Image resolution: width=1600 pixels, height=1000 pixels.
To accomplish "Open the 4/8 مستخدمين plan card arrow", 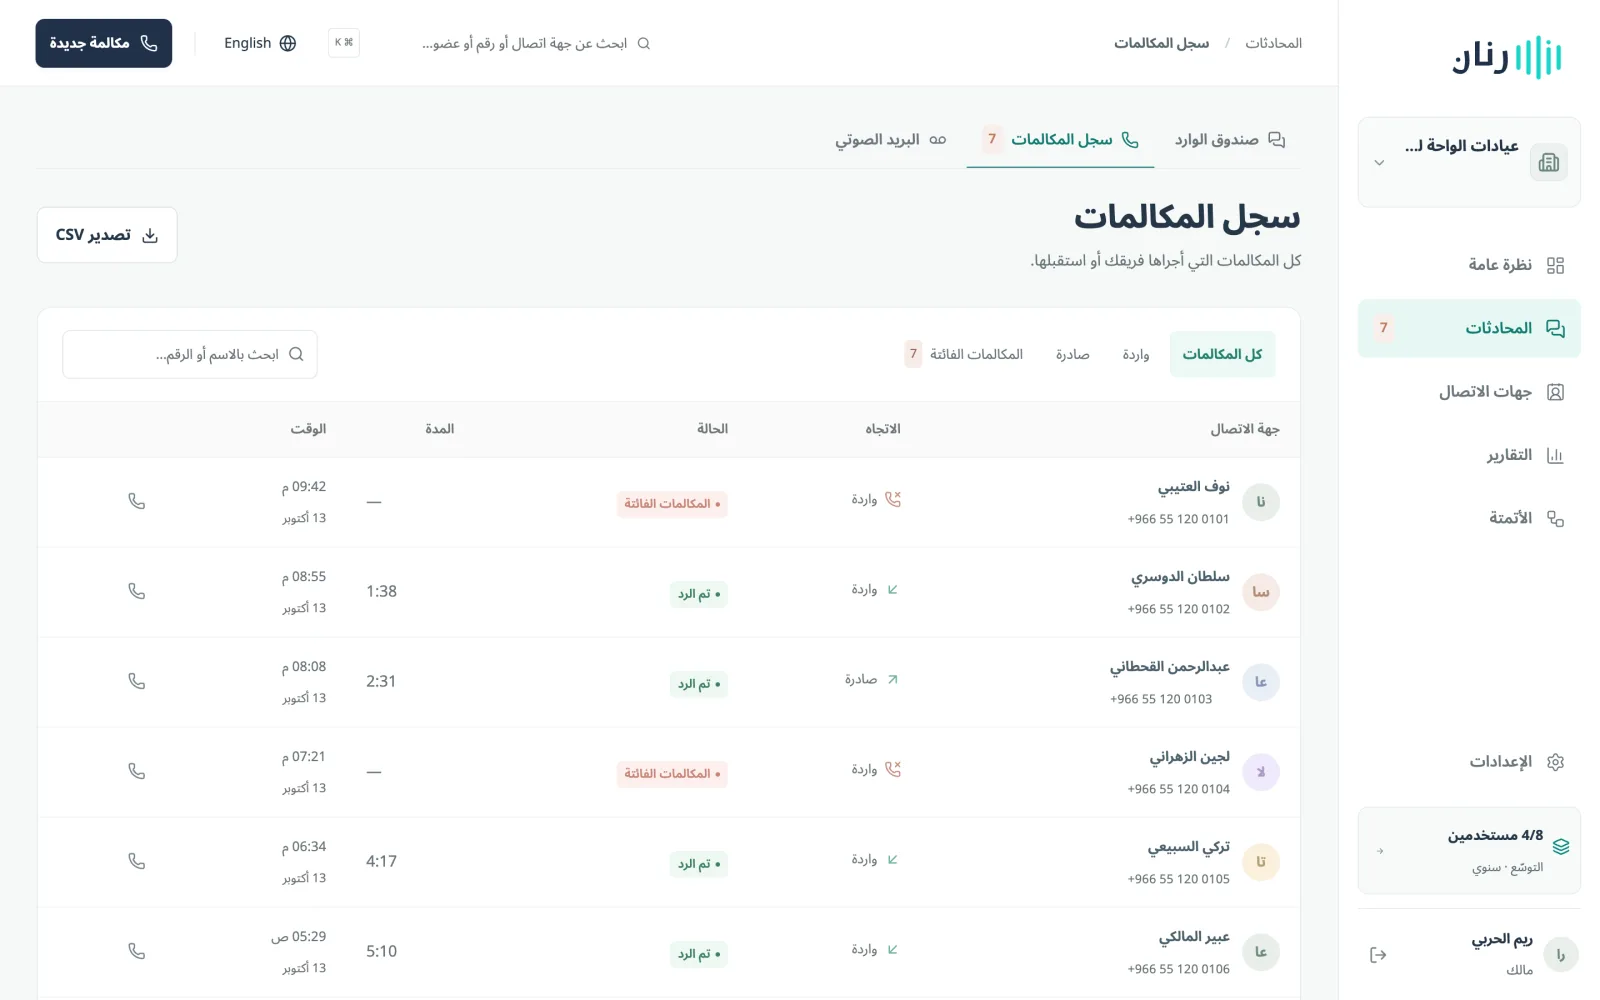I will click(x=1380, y=851).
